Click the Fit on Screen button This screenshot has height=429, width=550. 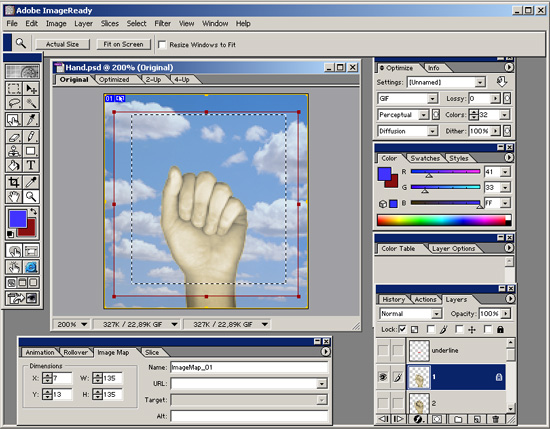pos(123,44)
